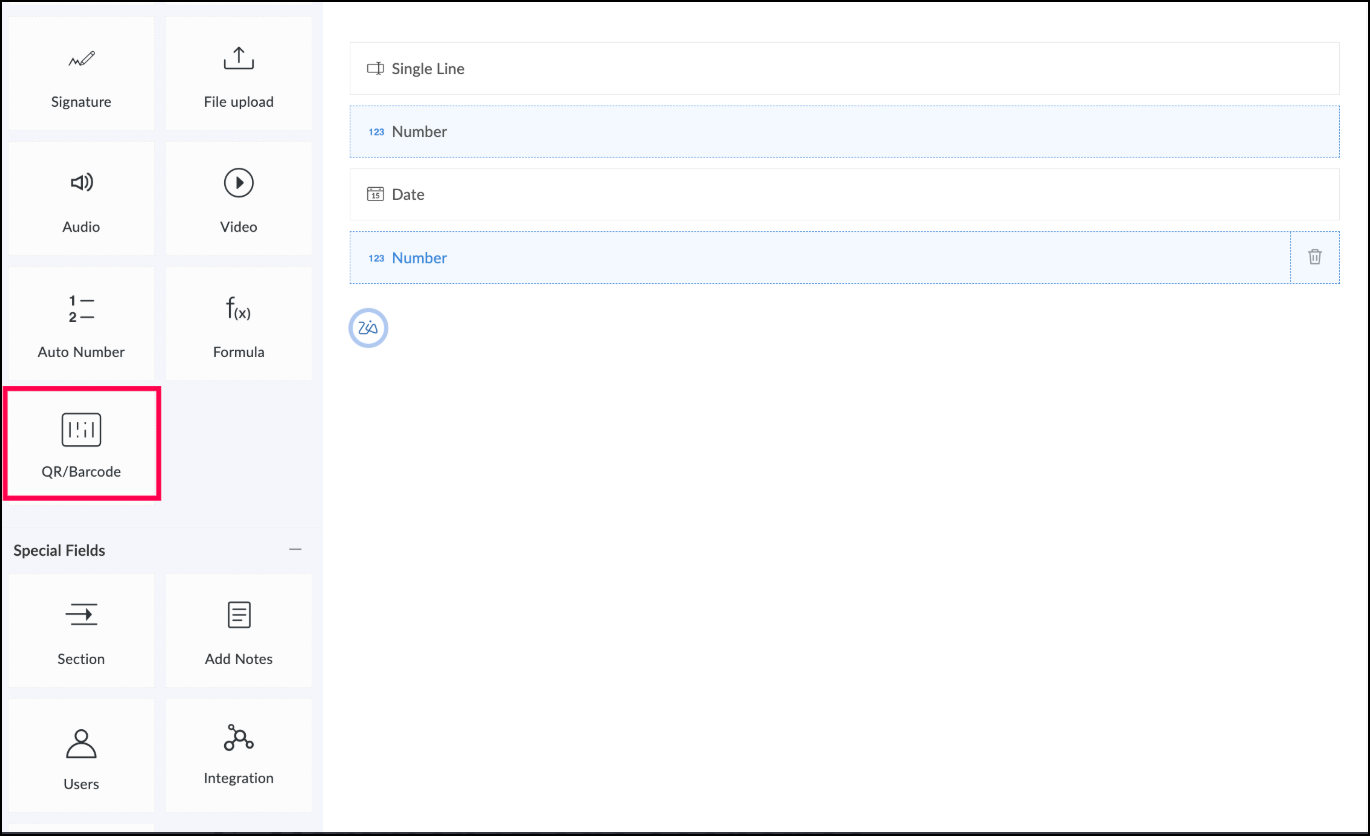This screenshot has height=836, width=1370.
Task: Select the Date field row
Action: click(844, 195)
